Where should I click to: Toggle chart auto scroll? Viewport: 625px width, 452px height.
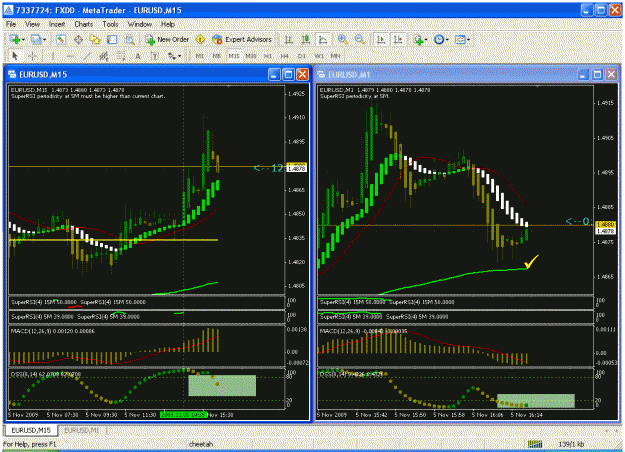pyautogui.click(x=381, y=39)
